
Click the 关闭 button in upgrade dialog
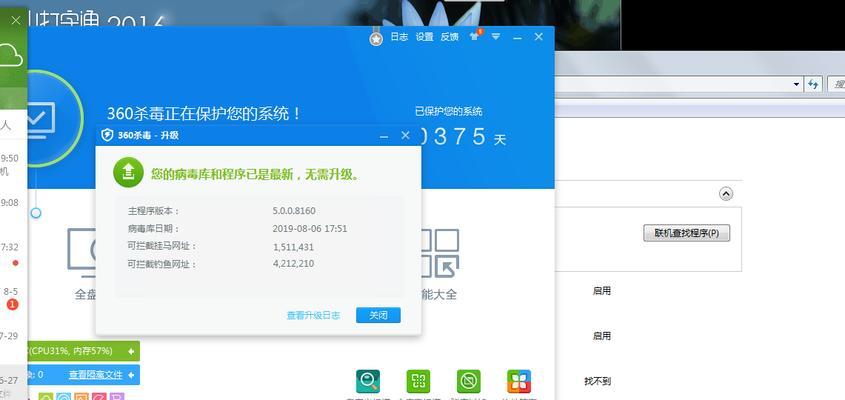point(378,315)
